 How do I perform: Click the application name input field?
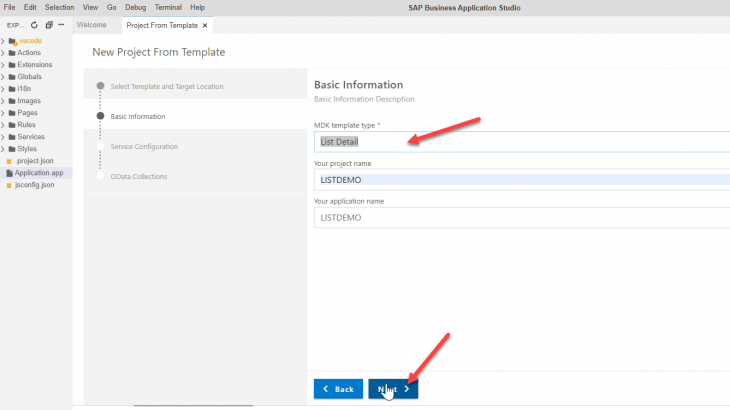click(520, 217)
